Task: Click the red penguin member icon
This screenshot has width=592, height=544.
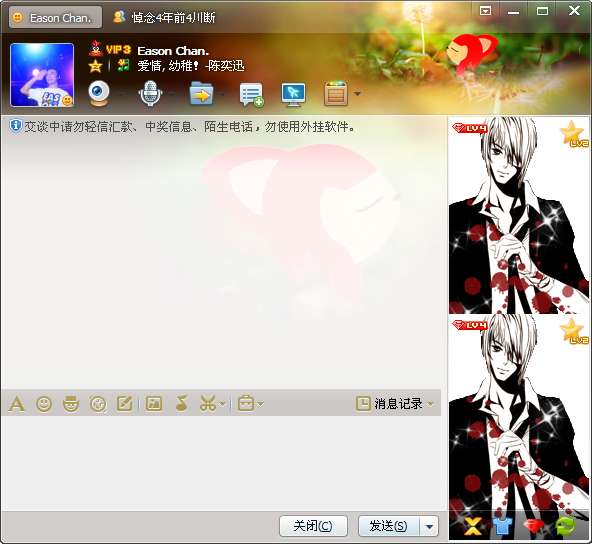Action: [x=96, y=48]
